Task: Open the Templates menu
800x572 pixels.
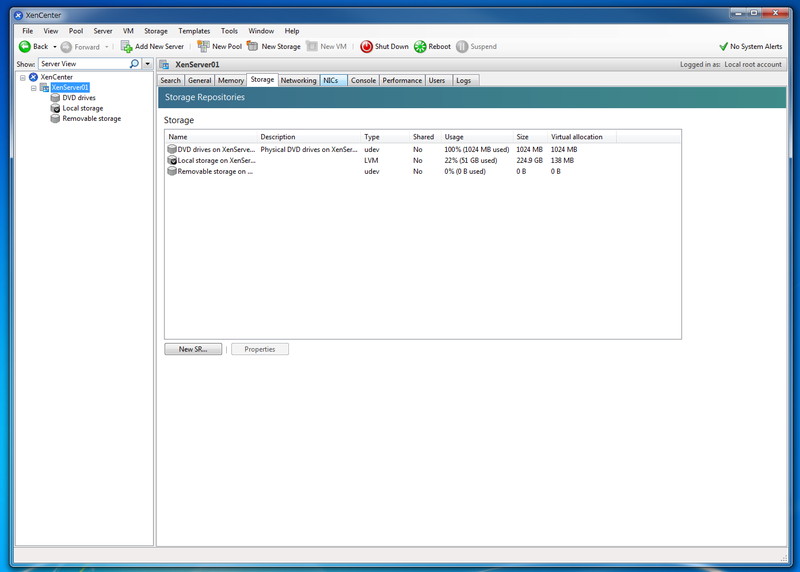Action: (194, 31)
